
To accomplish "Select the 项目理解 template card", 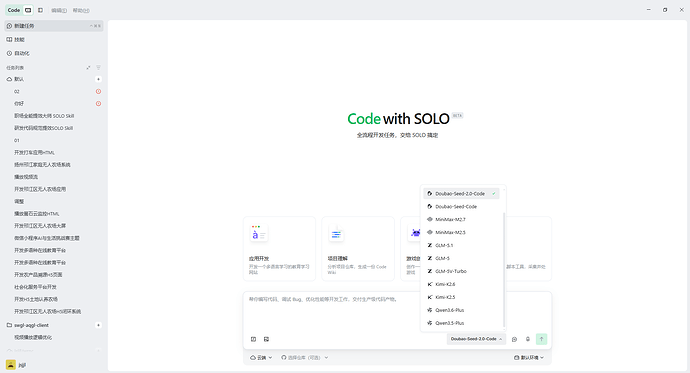I will click(358, 249).
